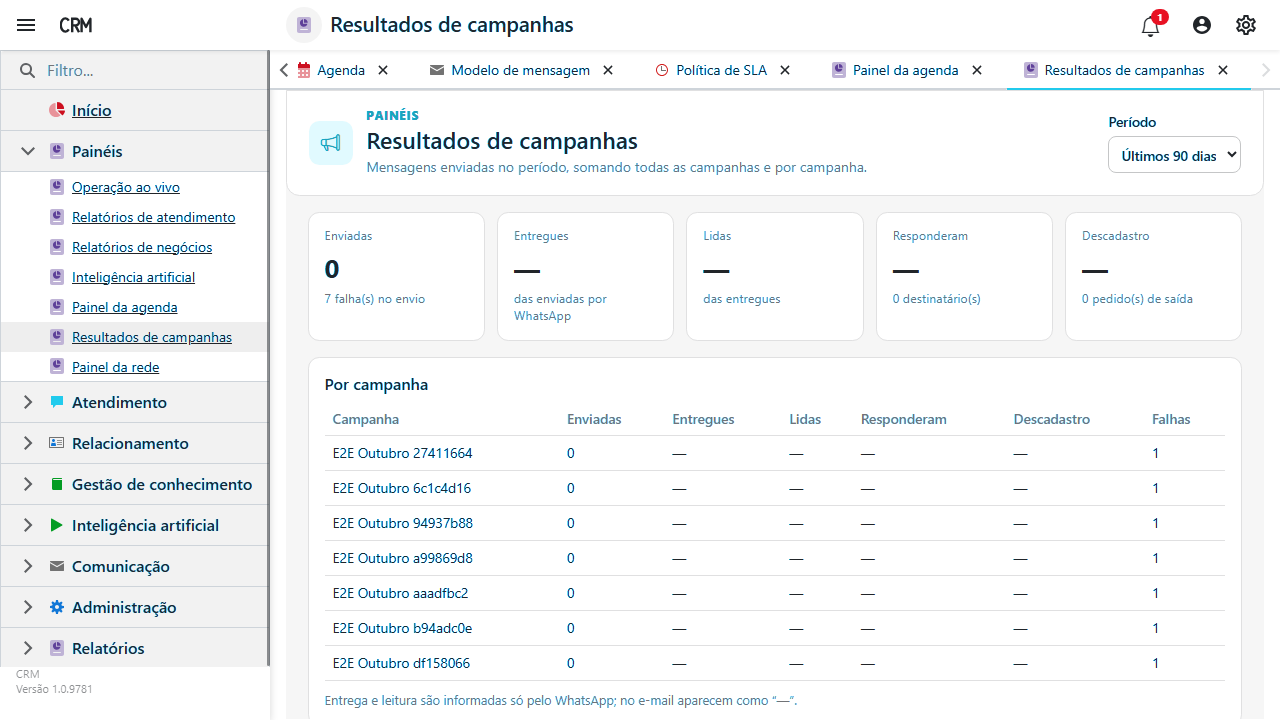Click the Comunicação envelope icon

point(57,566)
